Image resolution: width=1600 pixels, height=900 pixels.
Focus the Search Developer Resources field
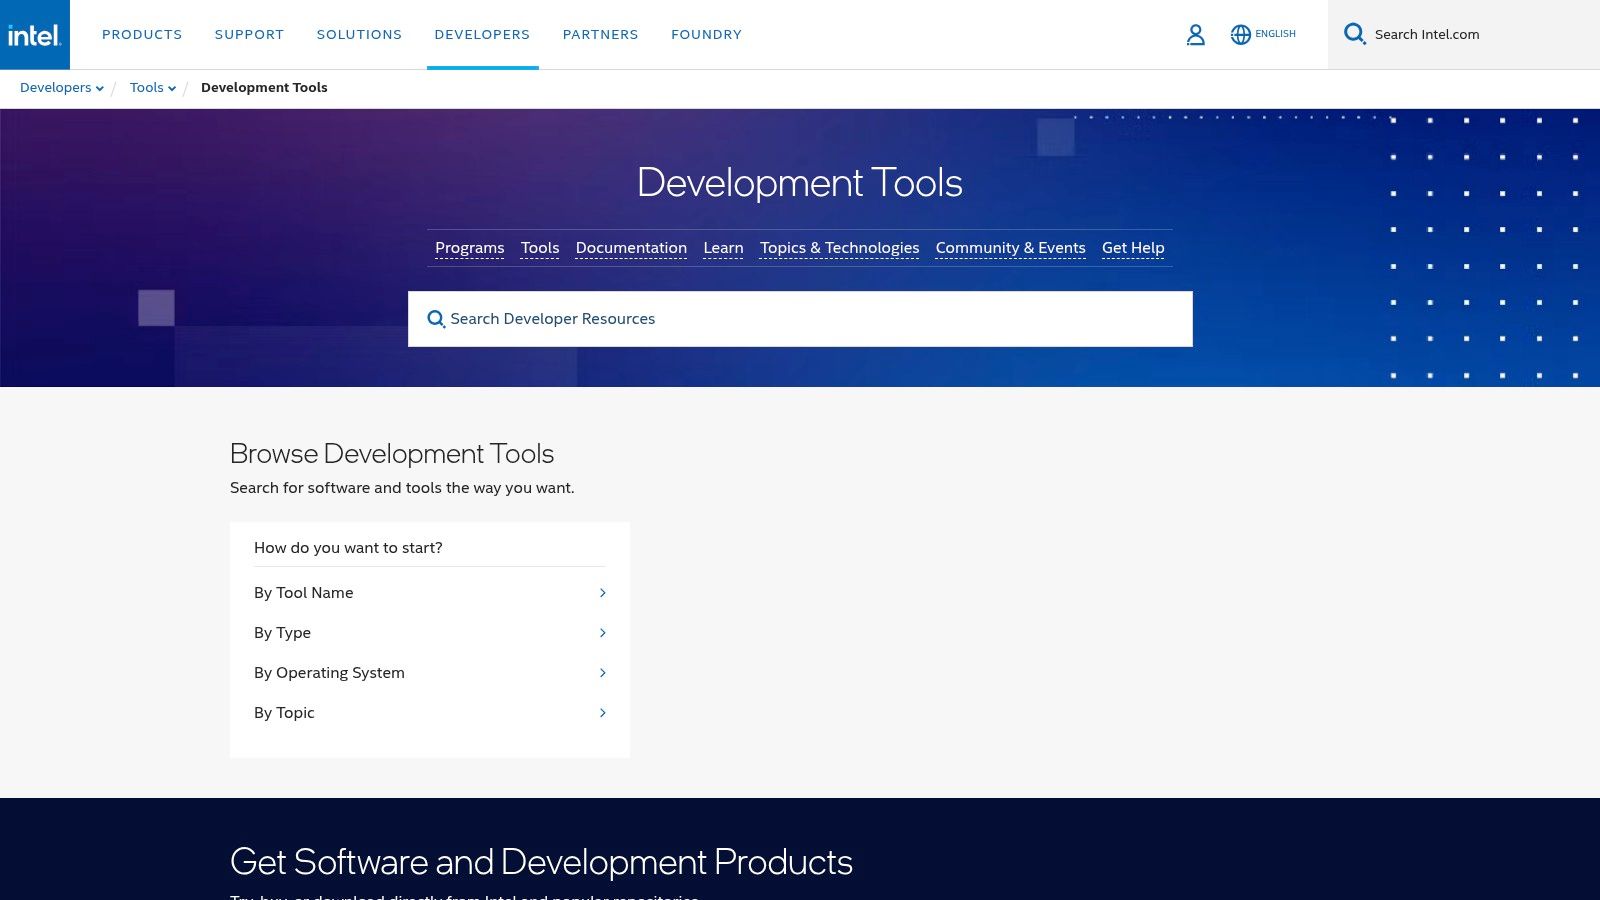[800, 319]
